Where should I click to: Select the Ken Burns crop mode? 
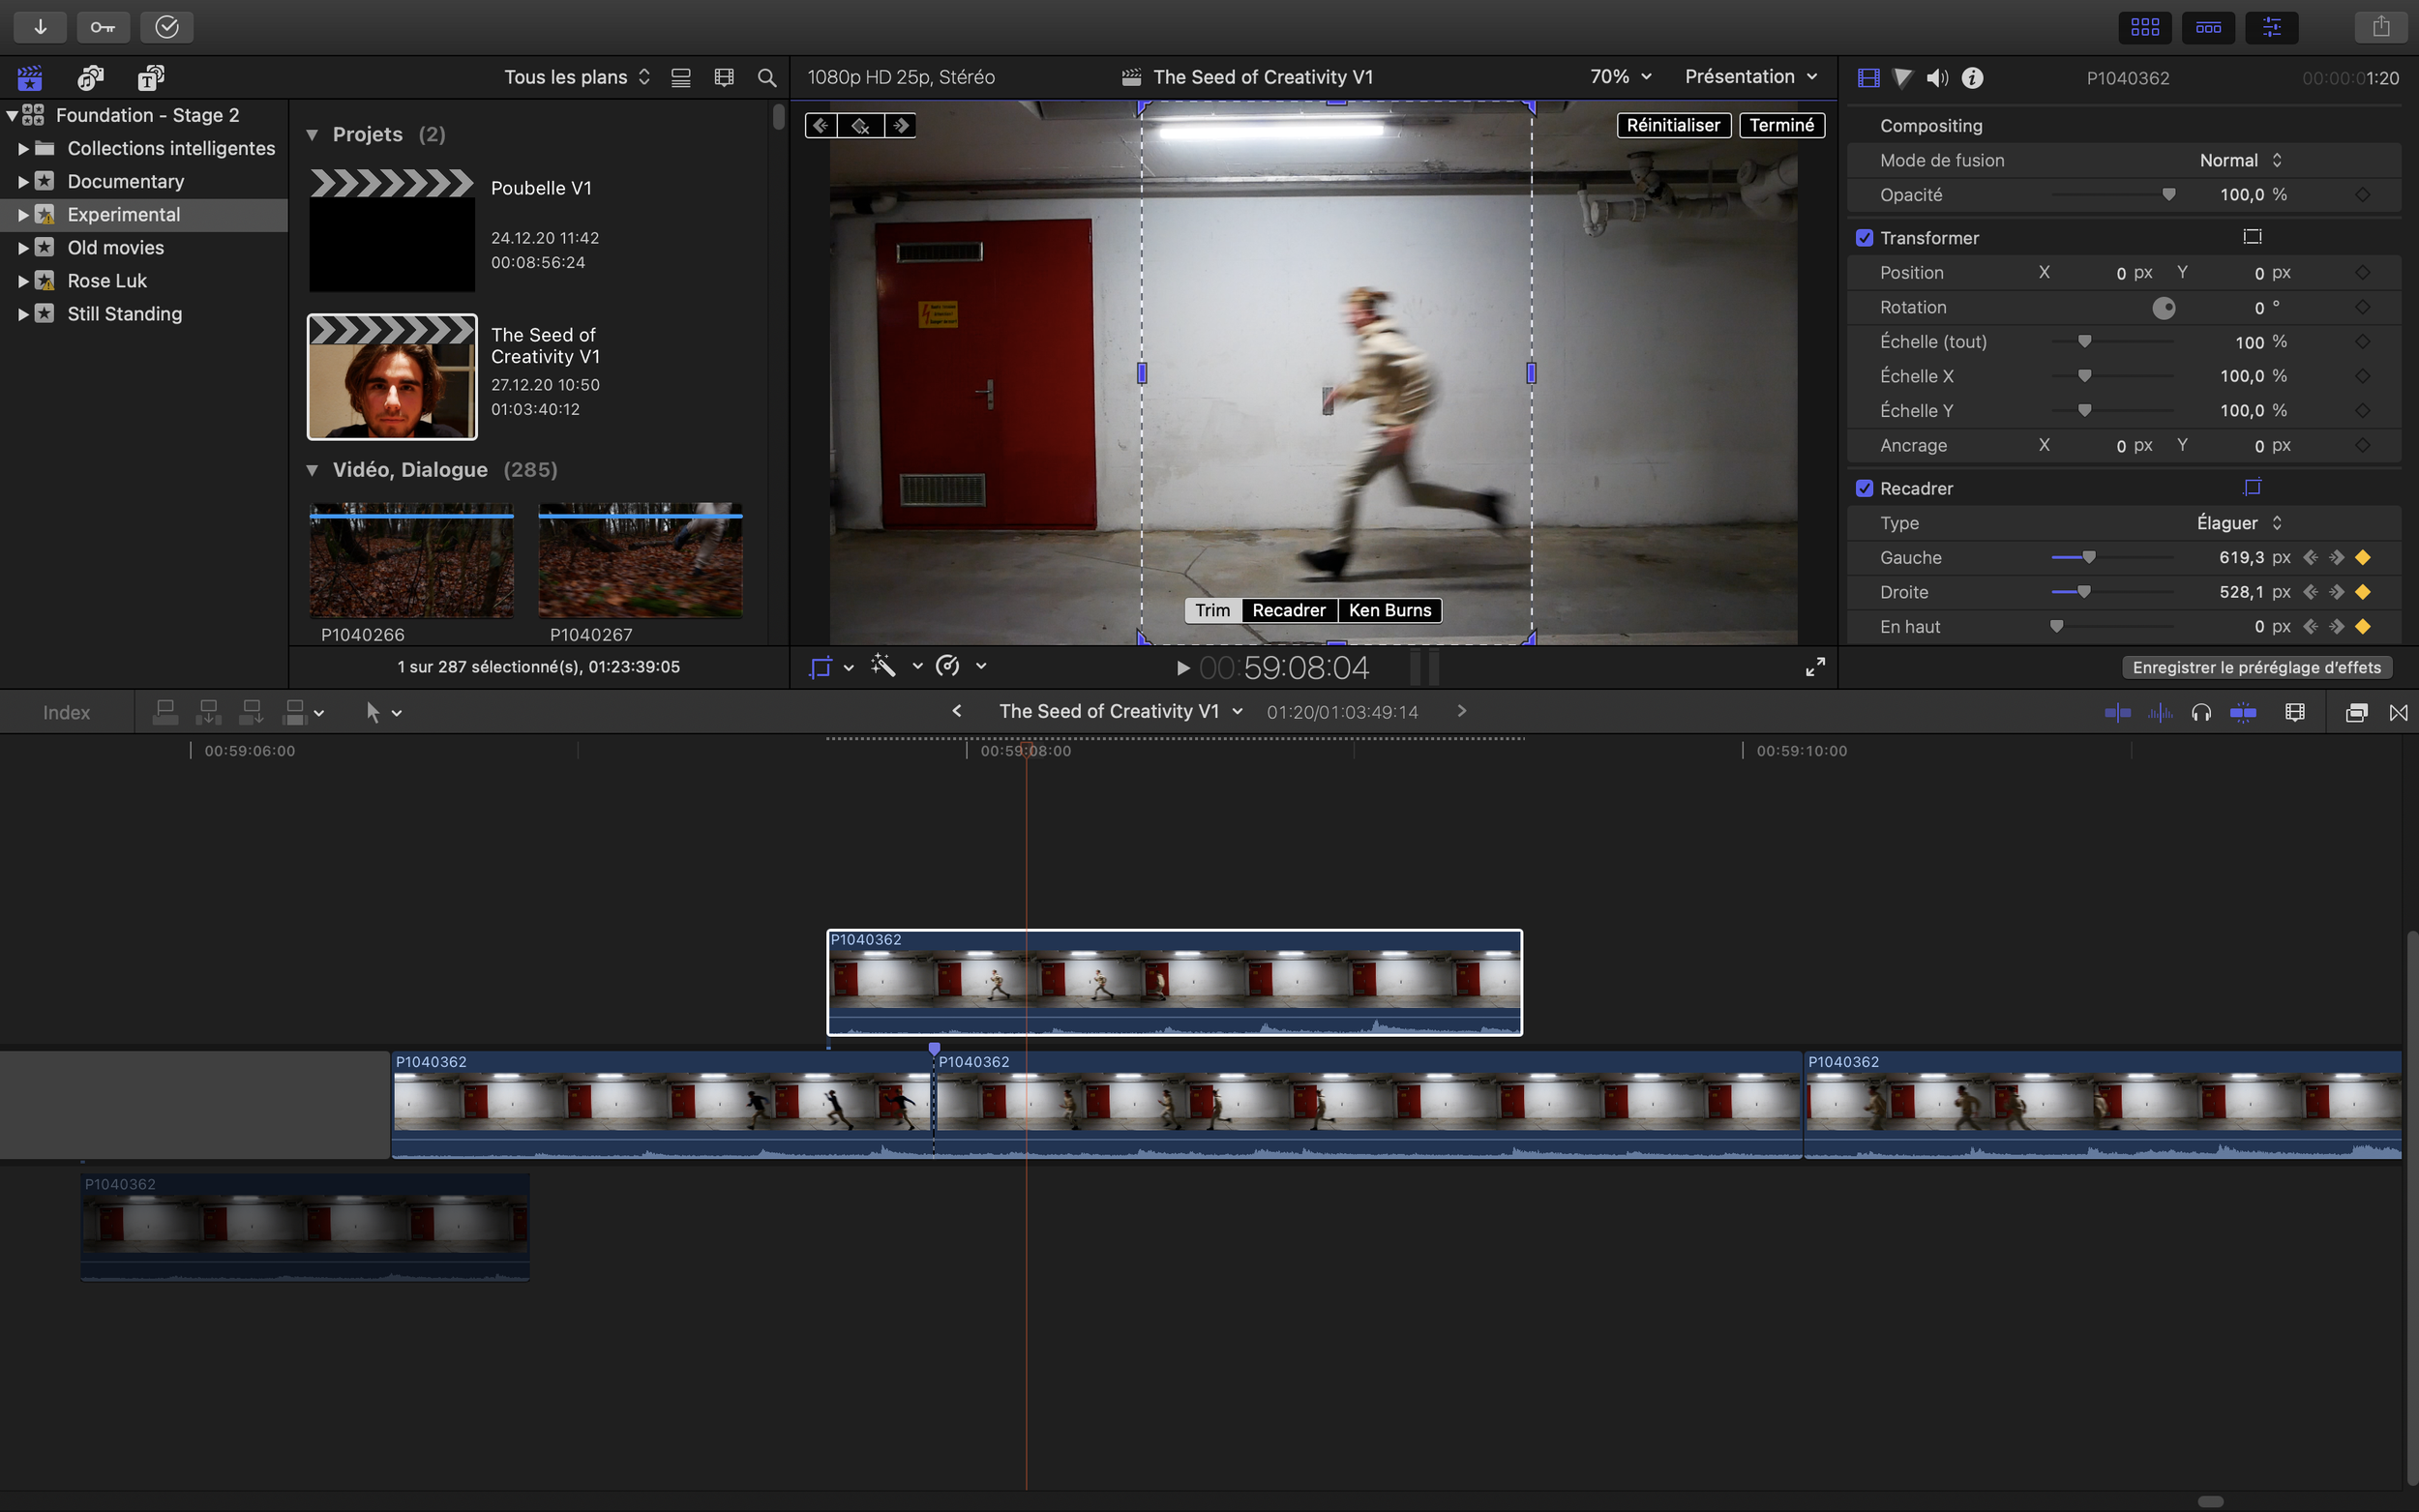1389,610
